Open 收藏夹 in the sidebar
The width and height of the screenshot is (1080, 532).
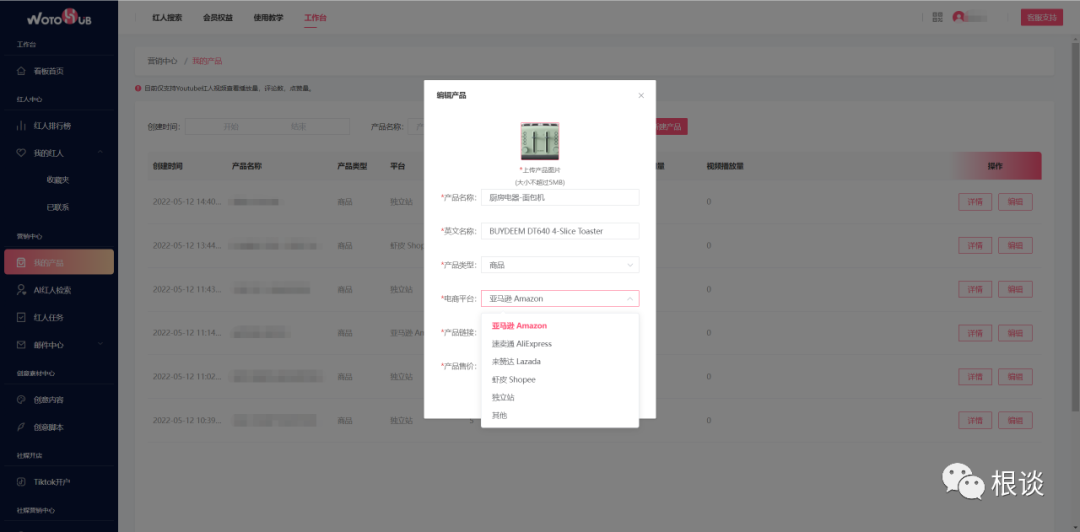coord(58,180)
